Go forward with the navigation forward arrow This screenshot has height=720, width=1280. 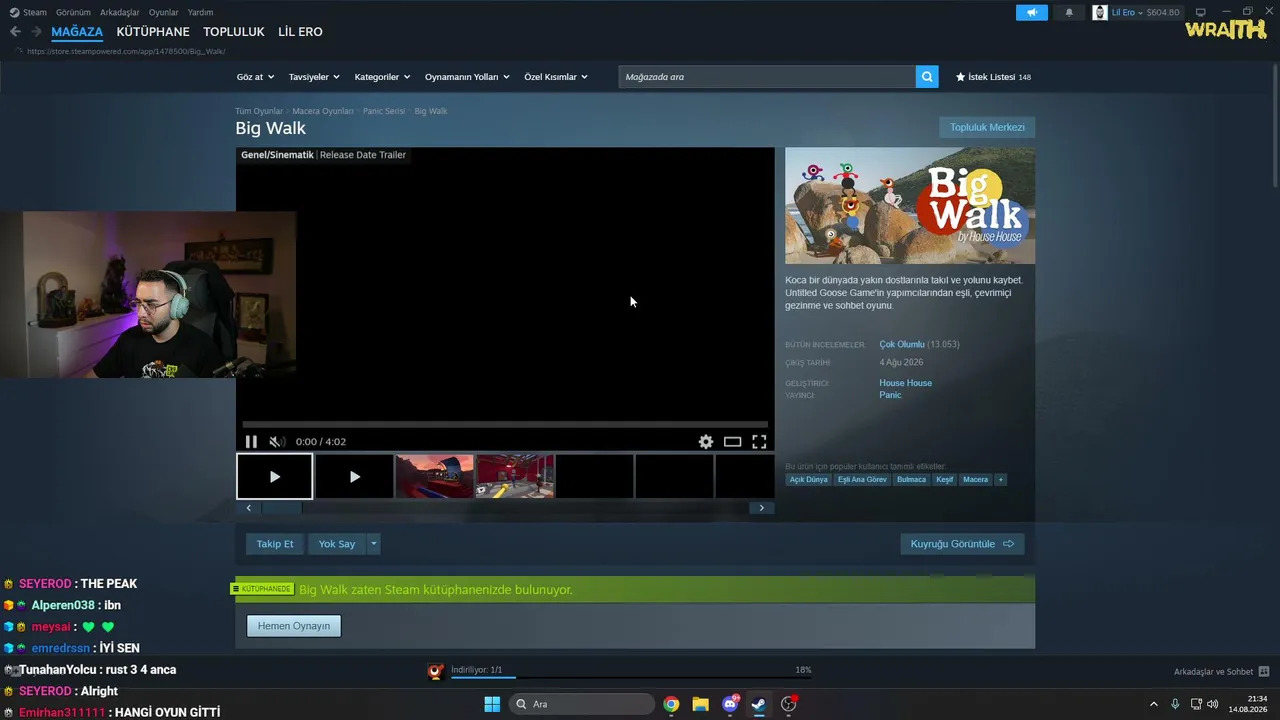coord(36,32)
